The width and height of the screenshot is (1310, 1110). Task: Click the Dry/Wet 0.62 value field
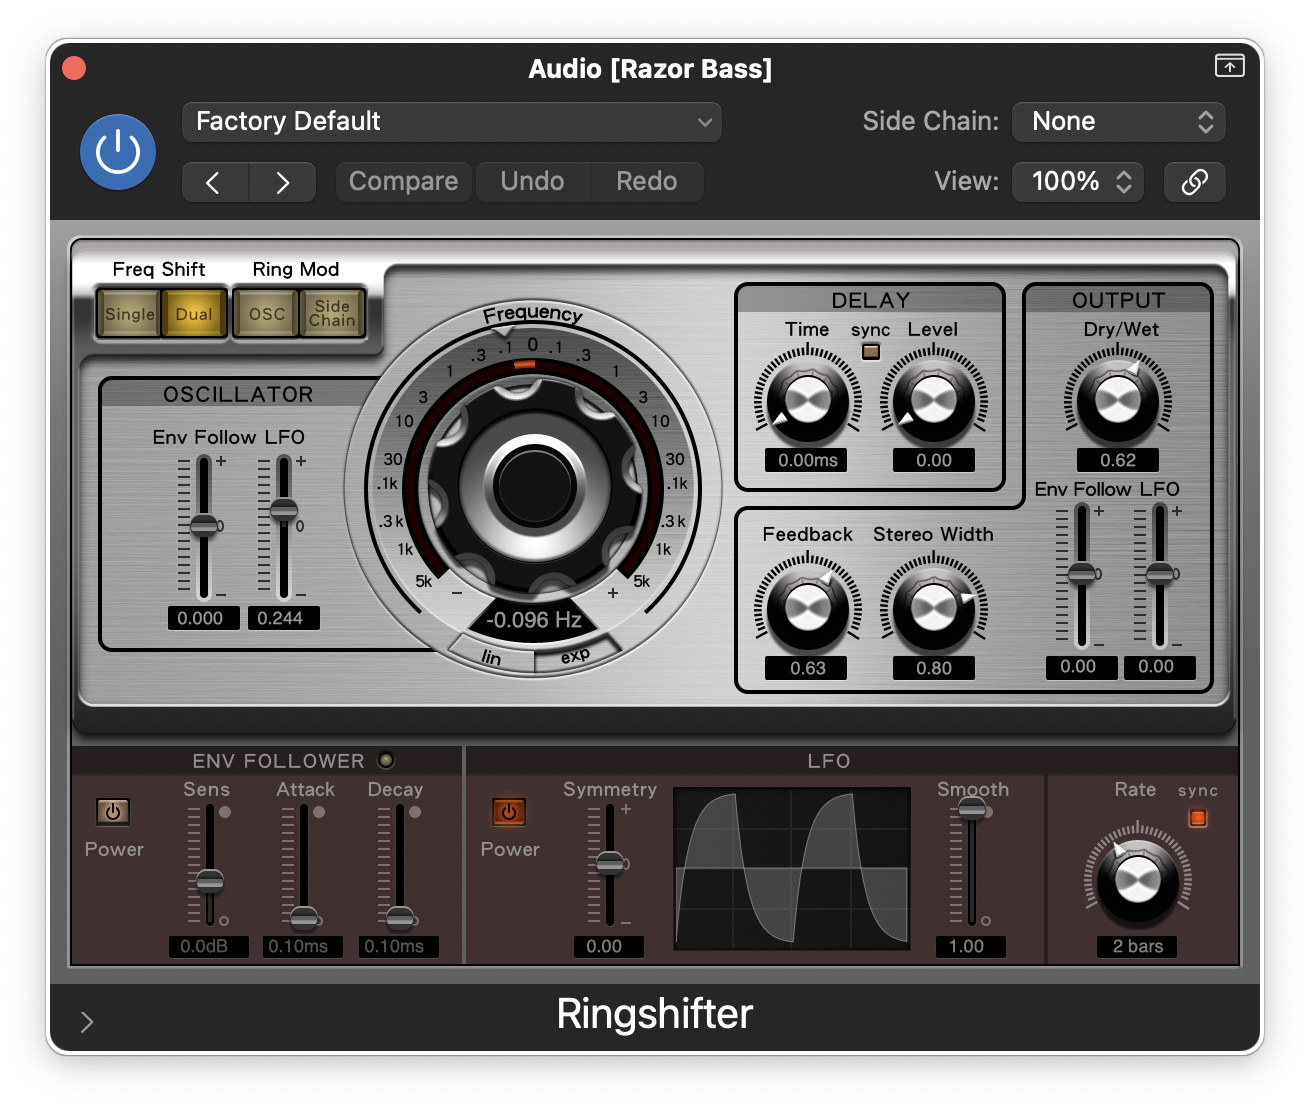[x=1118, y=460]
